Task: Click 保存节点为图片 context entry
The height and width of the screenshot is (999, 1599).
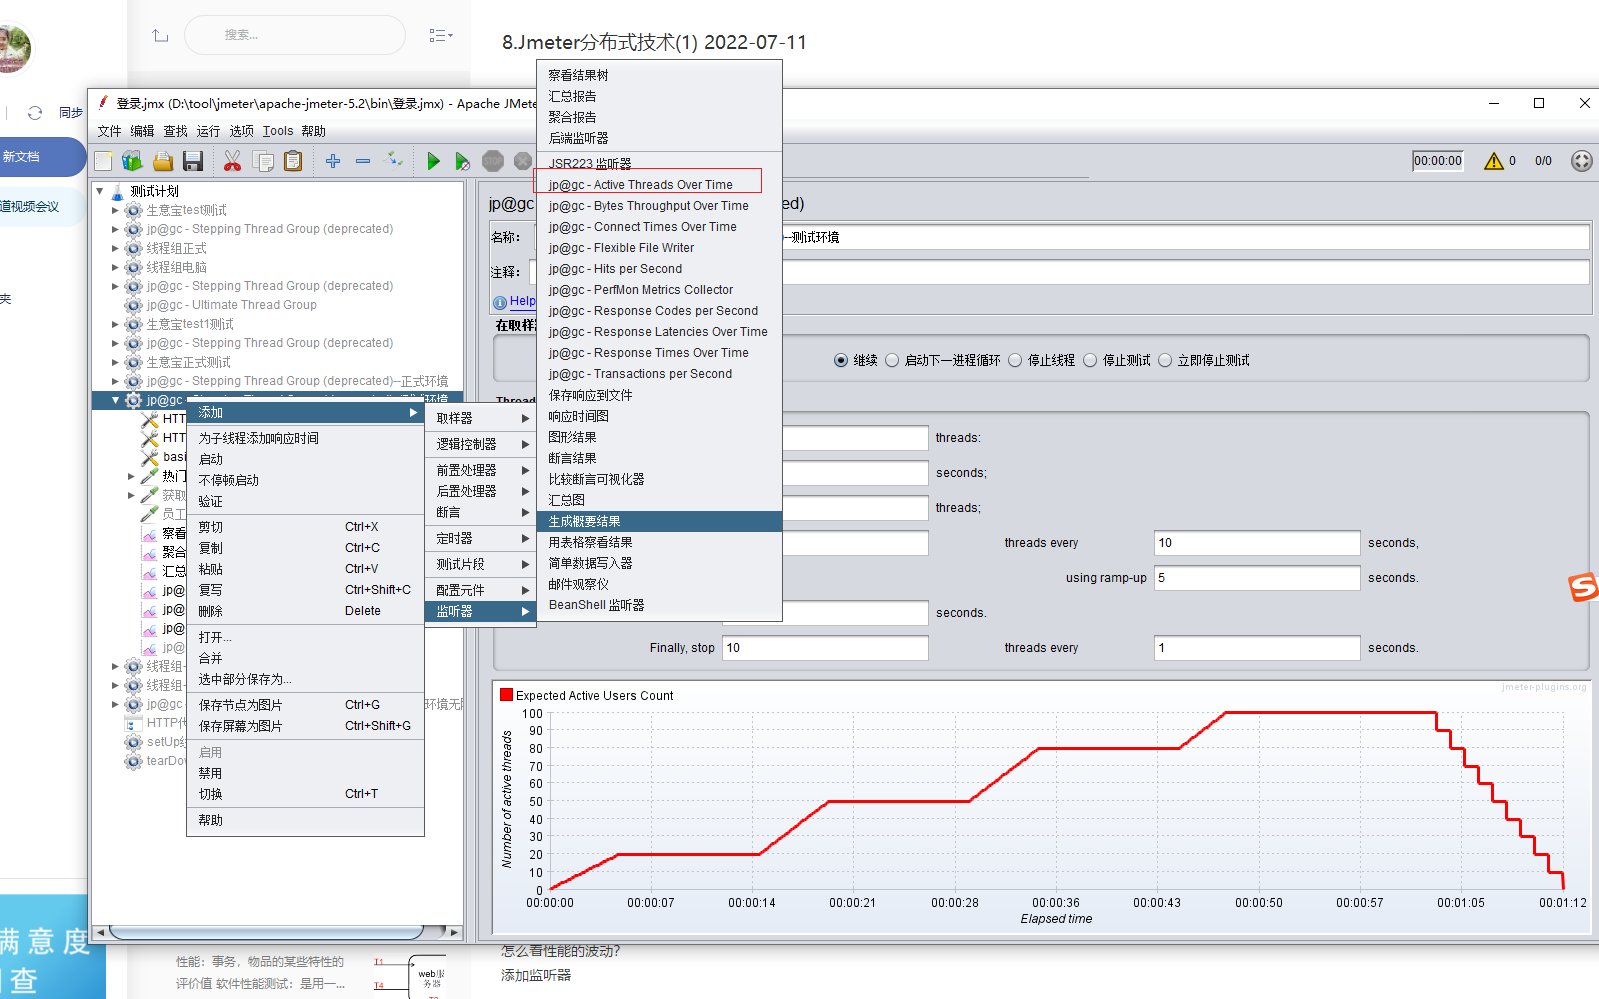Action: point(305,705)
